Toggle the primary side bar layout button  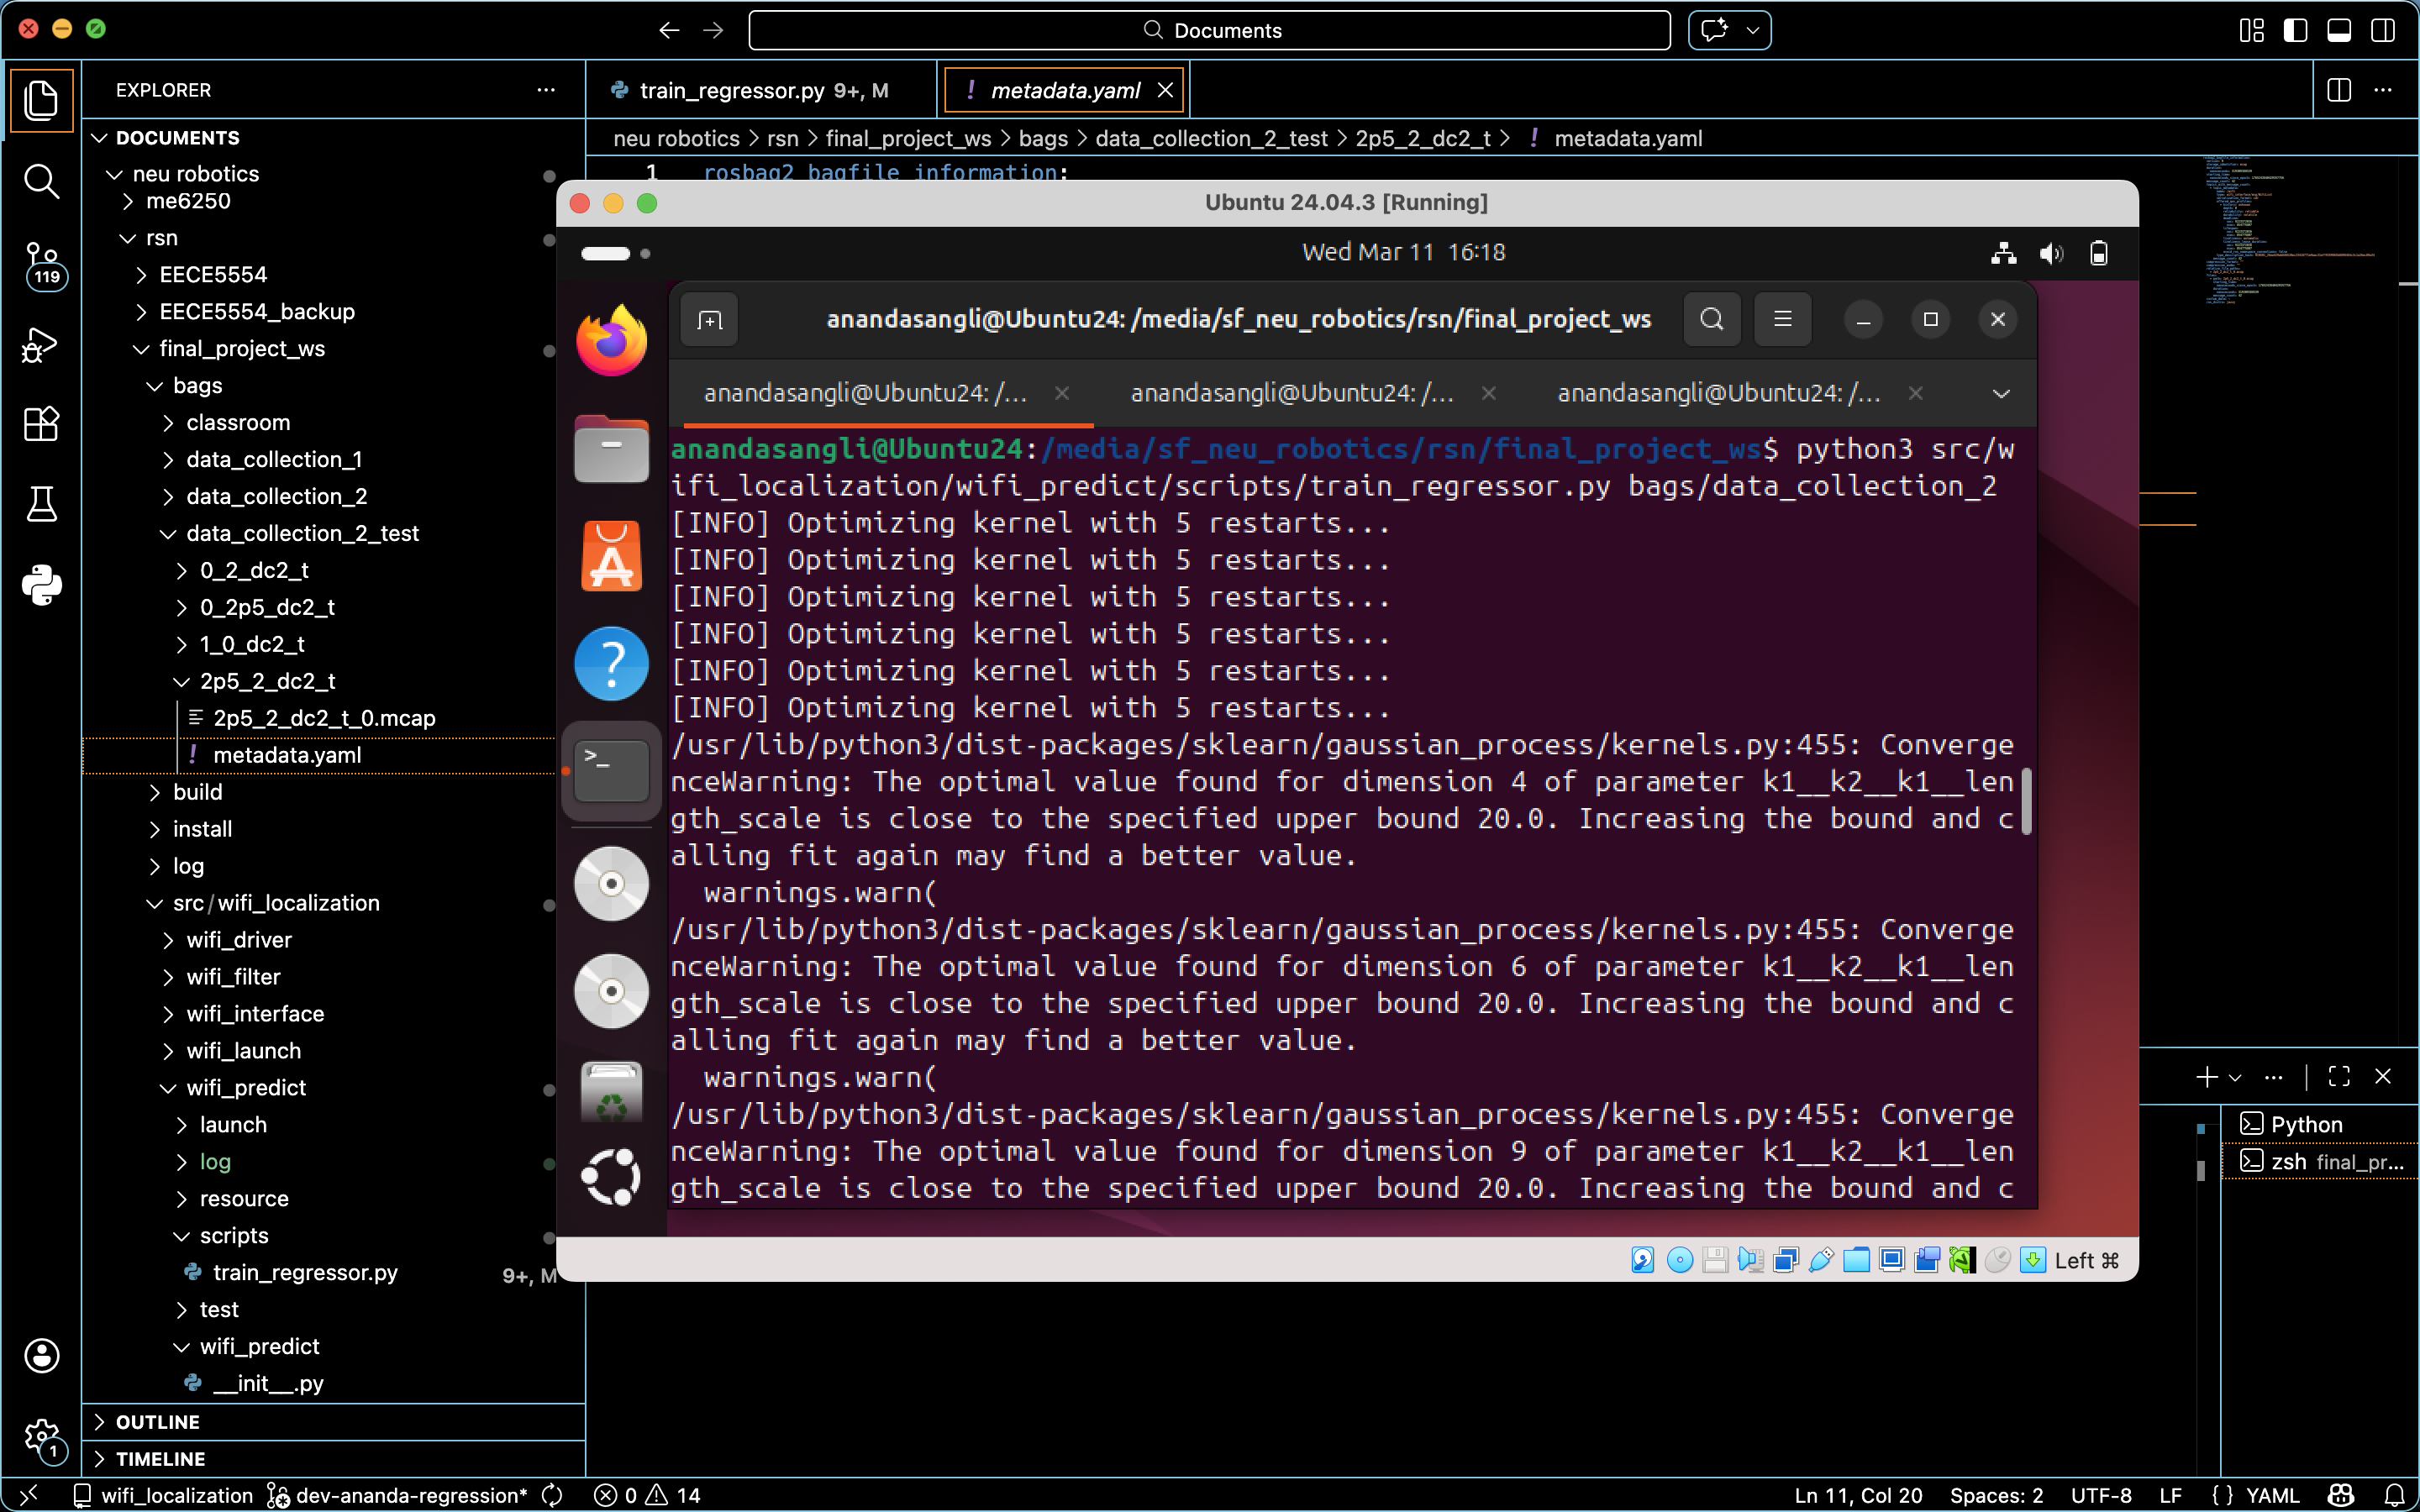2295,30
